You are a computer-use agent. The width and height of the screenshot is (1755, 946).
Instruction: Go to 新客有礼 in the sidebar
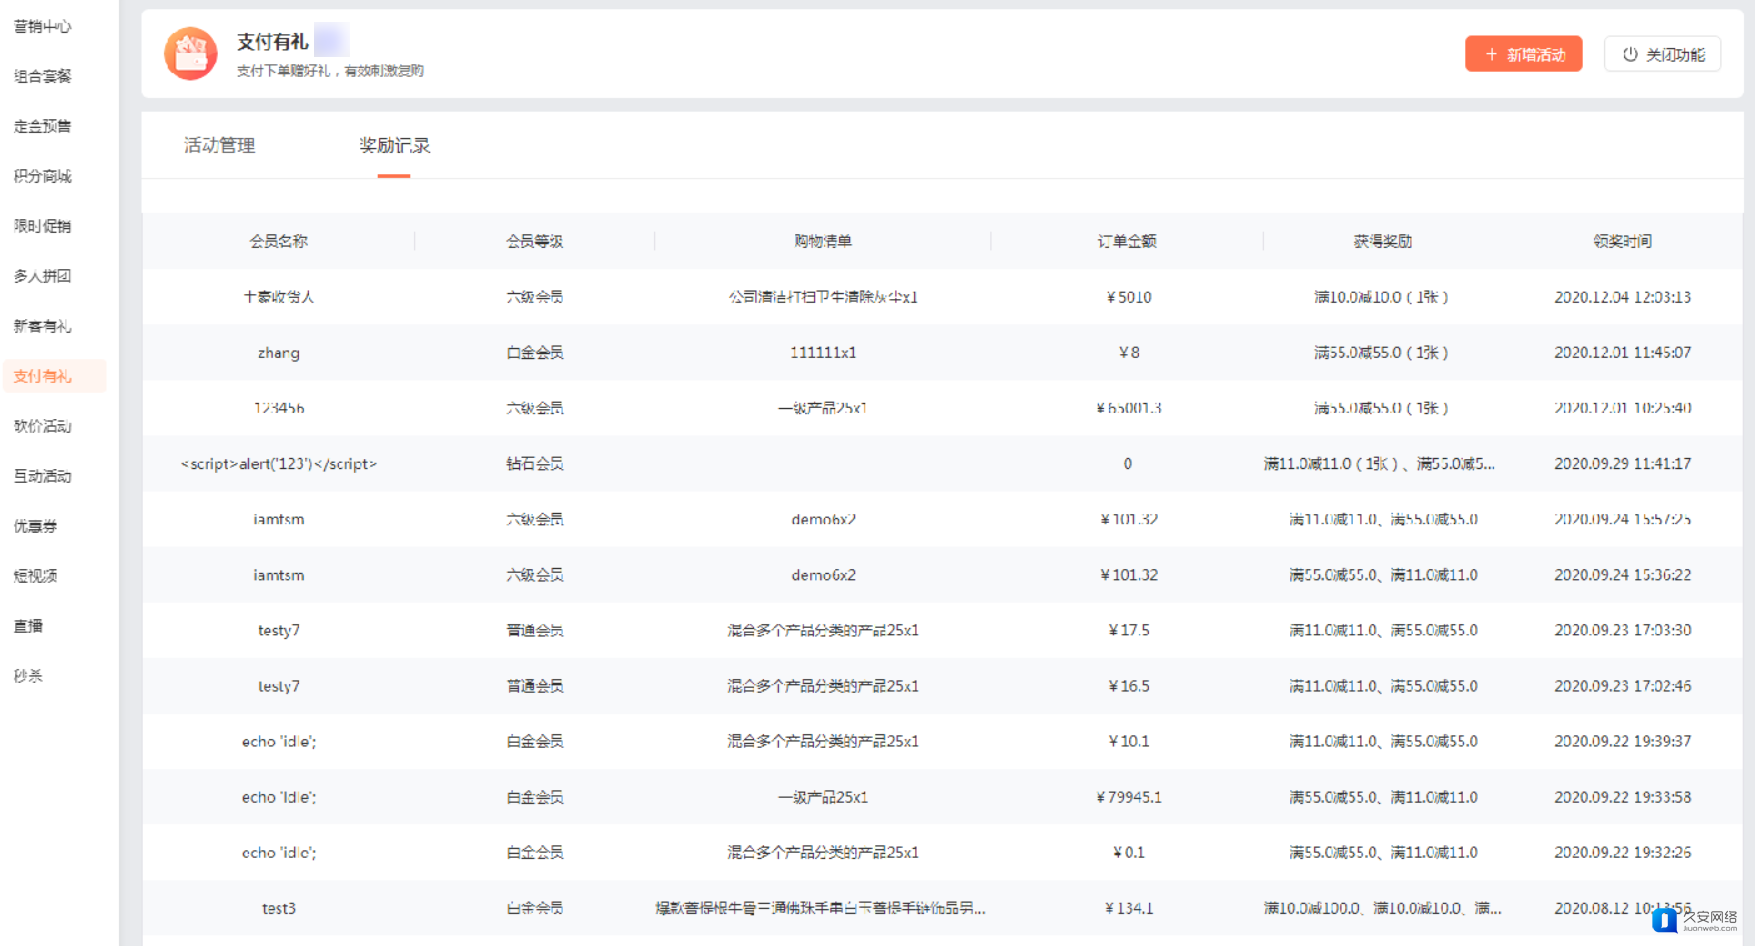coord(43,326)
